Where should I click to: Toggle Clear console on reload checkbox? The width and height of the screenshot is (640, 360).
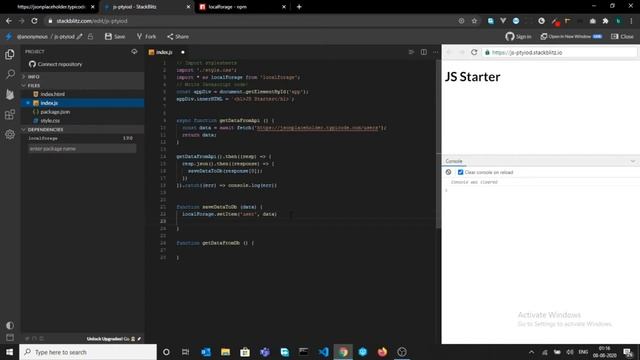[x=460, y=172]
